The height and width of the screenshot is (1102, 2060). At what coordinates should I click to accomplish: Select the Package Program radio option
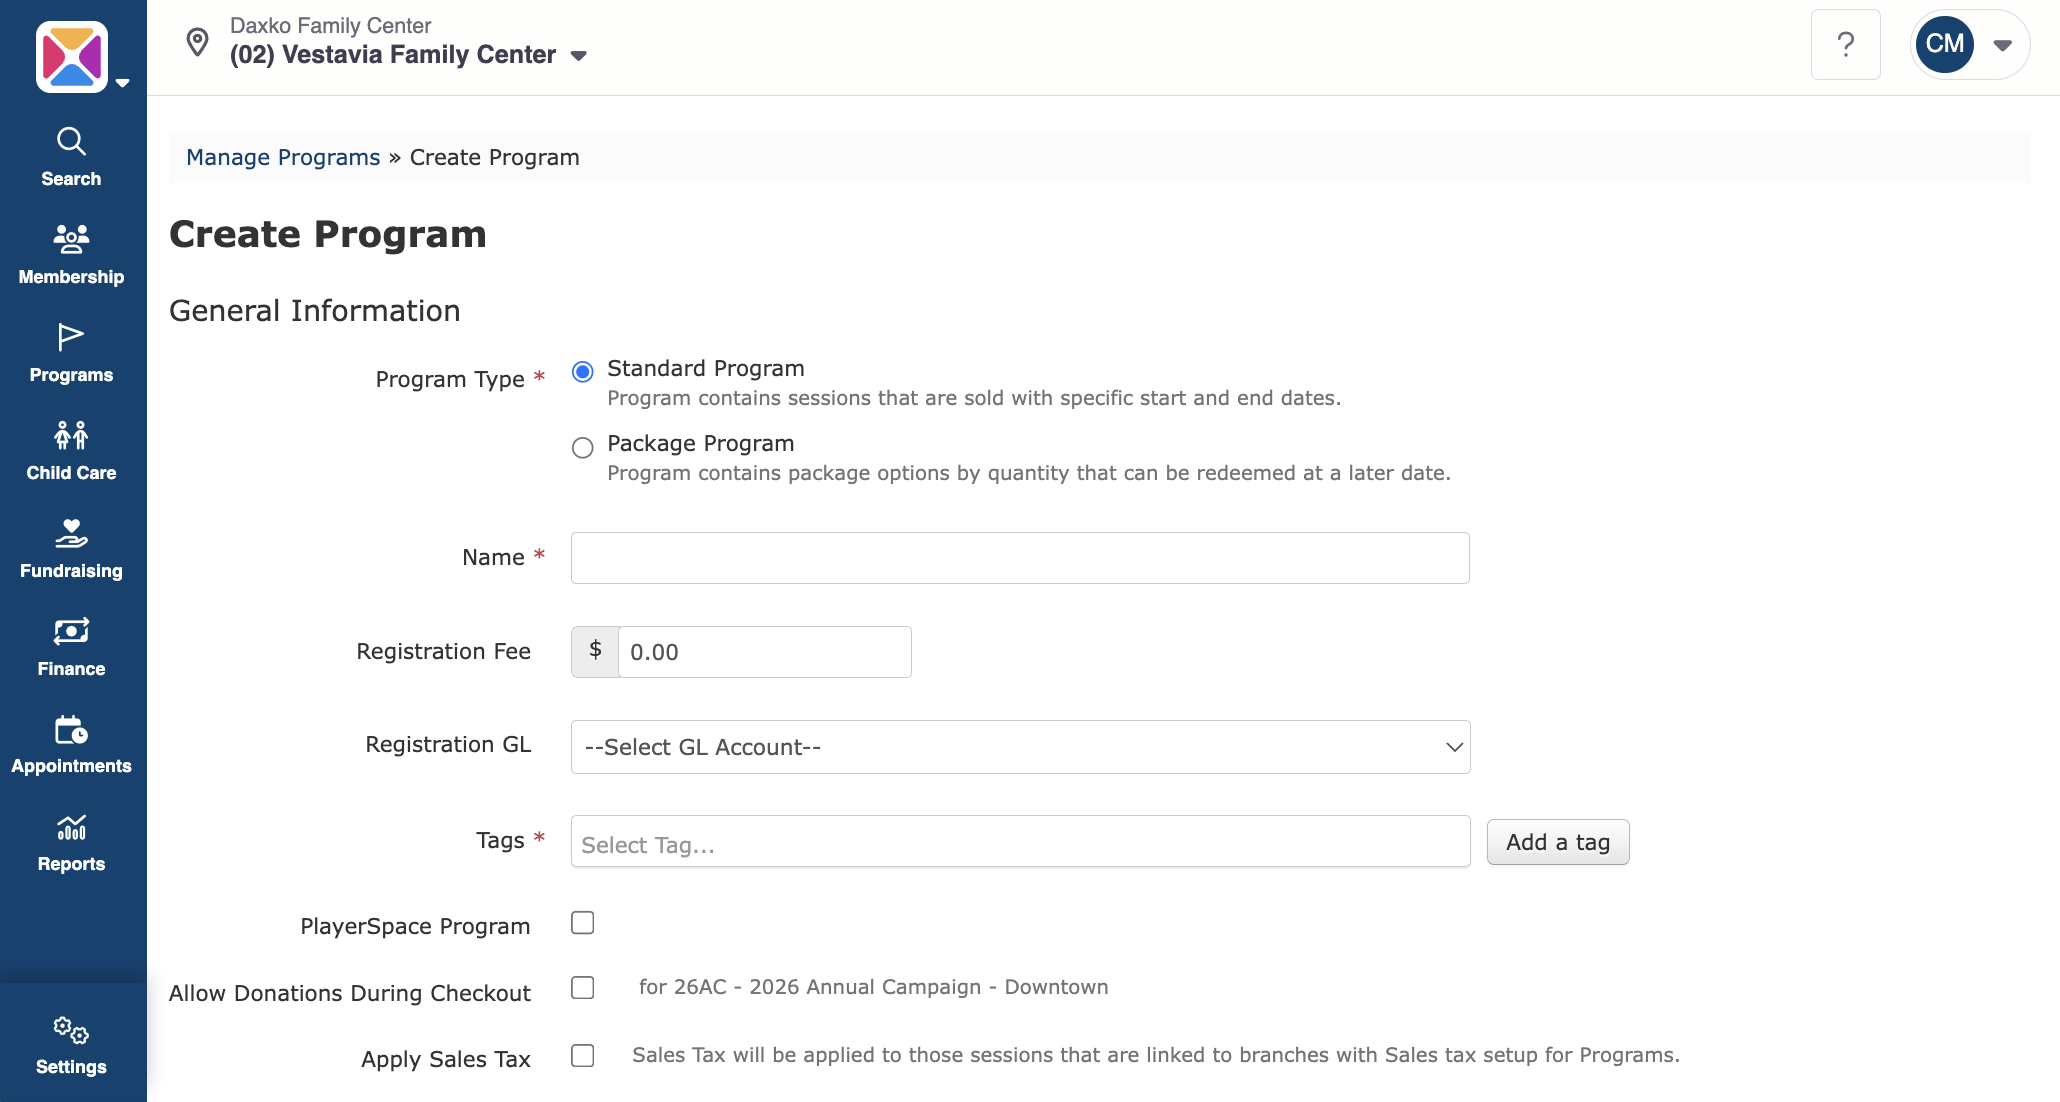(x=583, y=447)
